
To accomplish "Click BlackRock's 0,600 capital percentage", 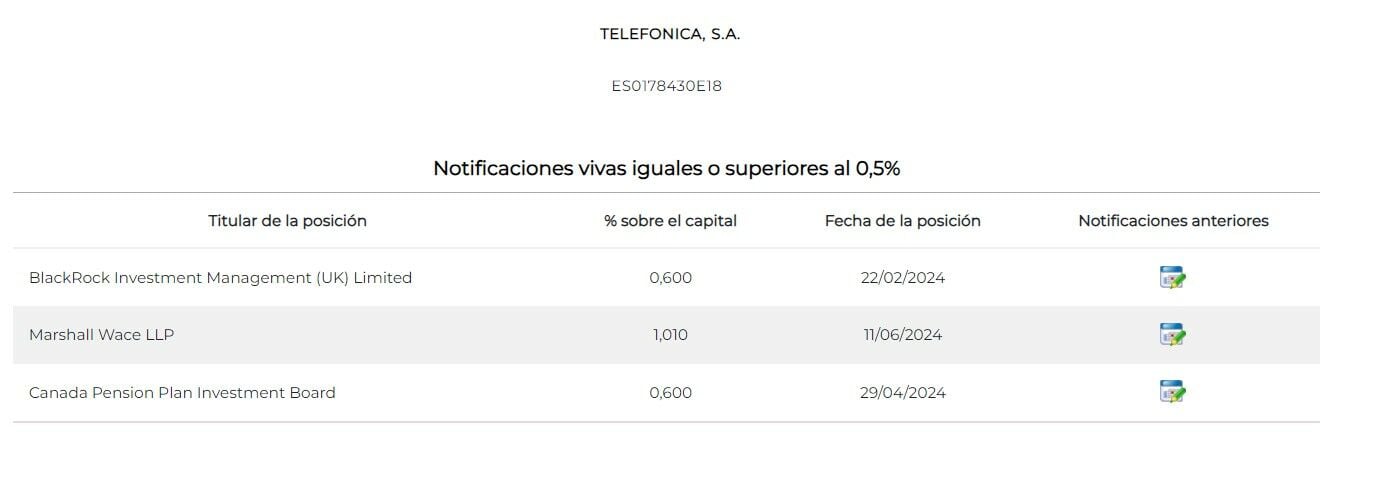I will pyautogui.click(x=670, y=278).
